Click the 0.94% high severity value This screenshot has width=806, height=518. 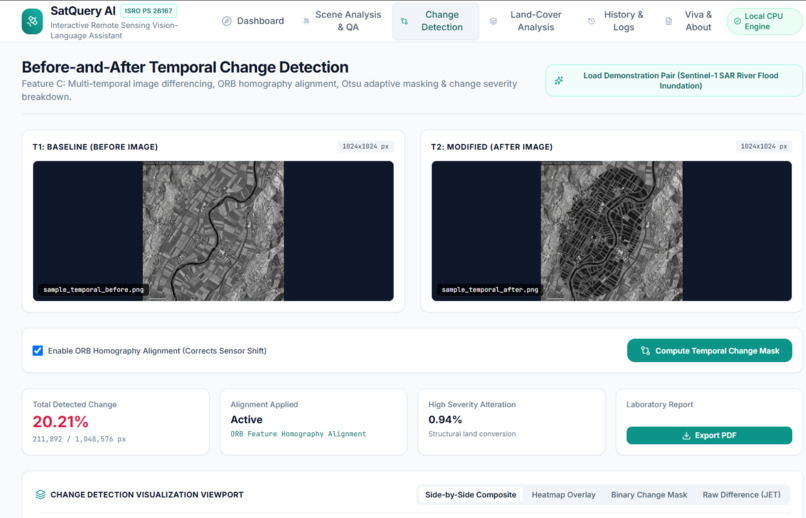coord(445,419)
